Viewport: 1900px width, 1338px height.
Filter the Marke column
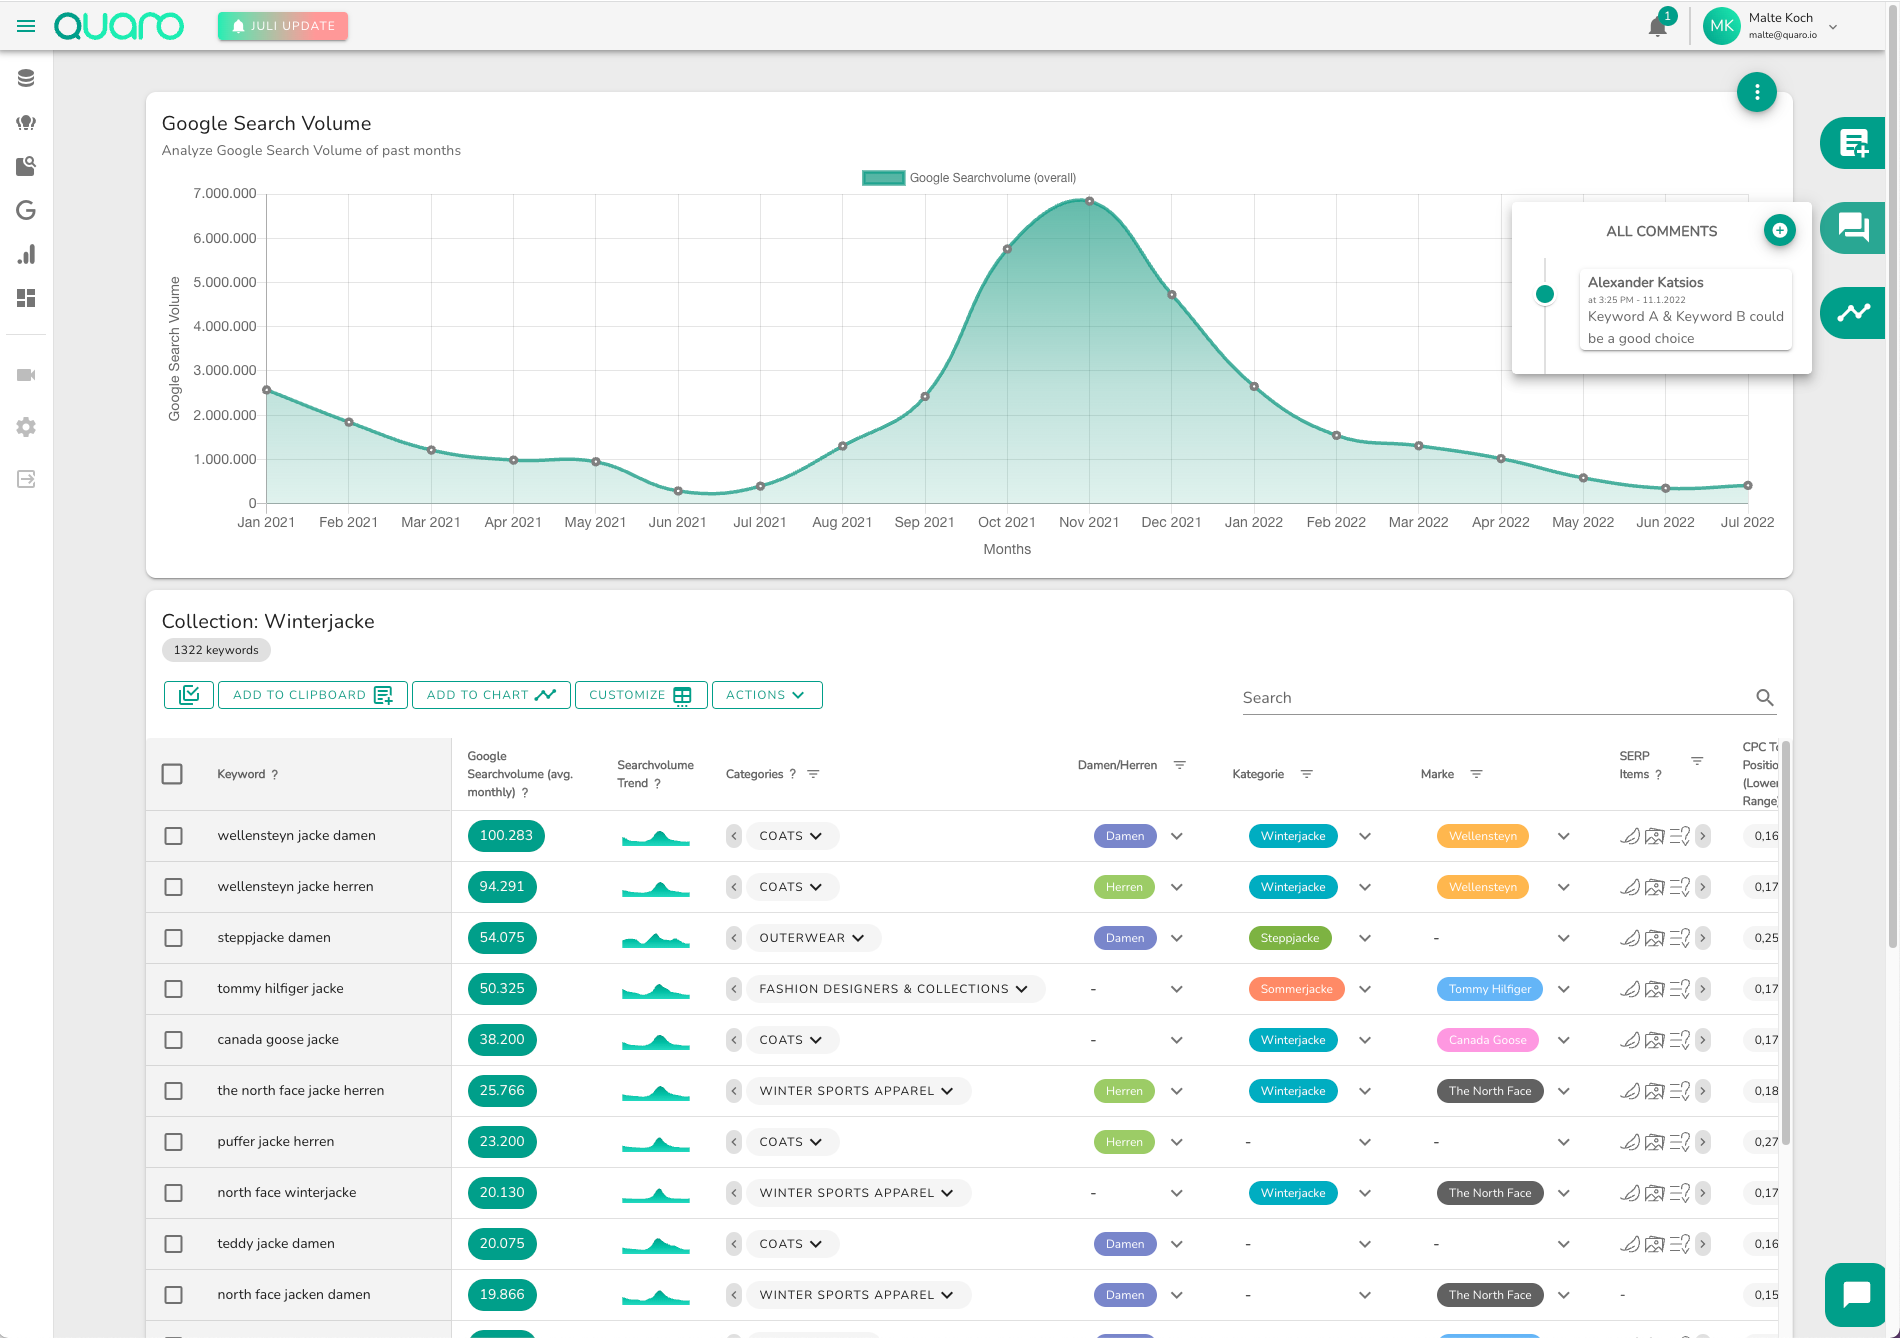[x=1476, y=774]
